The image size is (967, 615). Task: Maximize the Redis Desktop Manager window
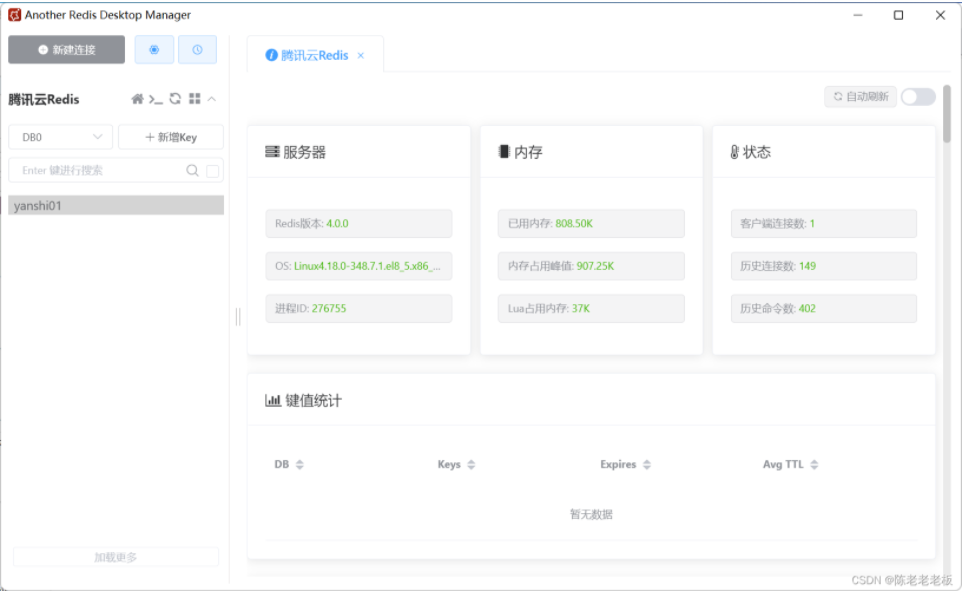tap(899, 15)
